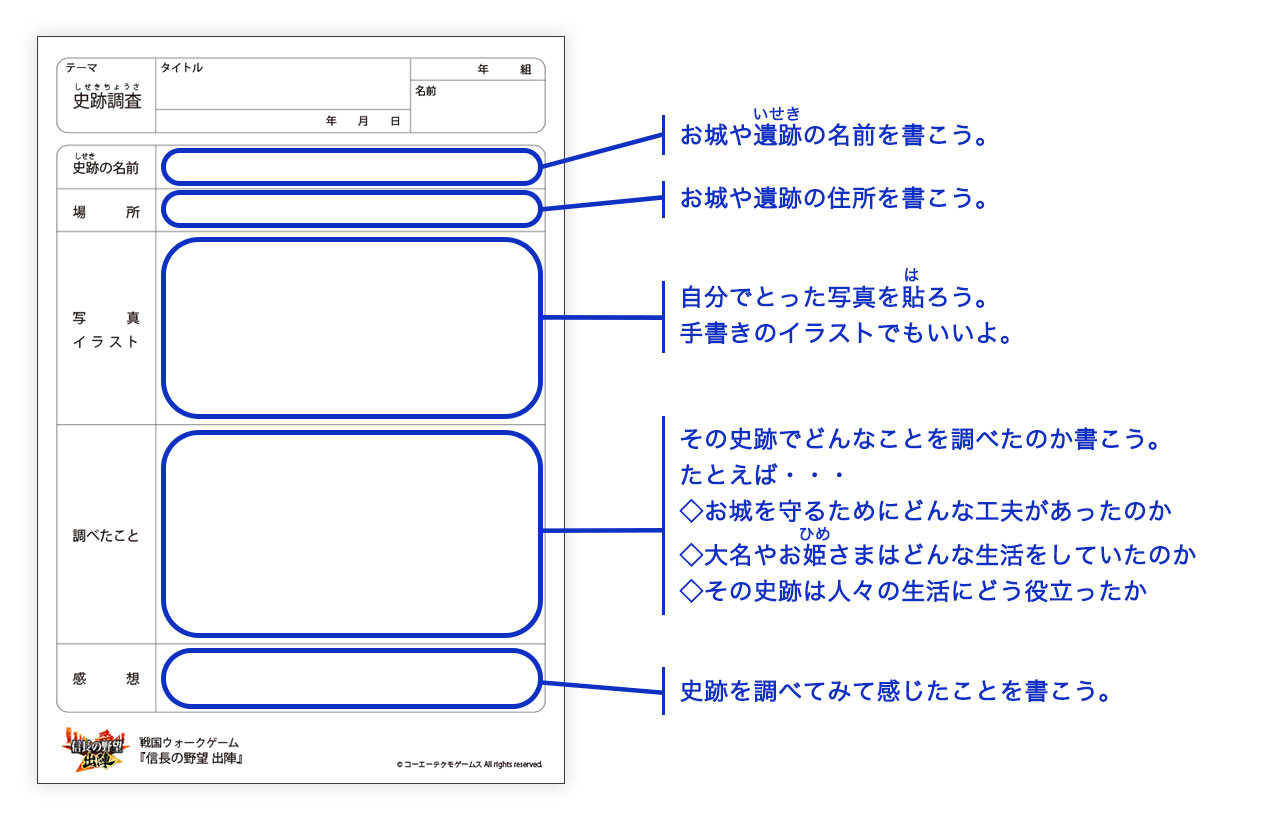
Task: Click the blank 写真 イラスト photo area
Action: [351, 327]
